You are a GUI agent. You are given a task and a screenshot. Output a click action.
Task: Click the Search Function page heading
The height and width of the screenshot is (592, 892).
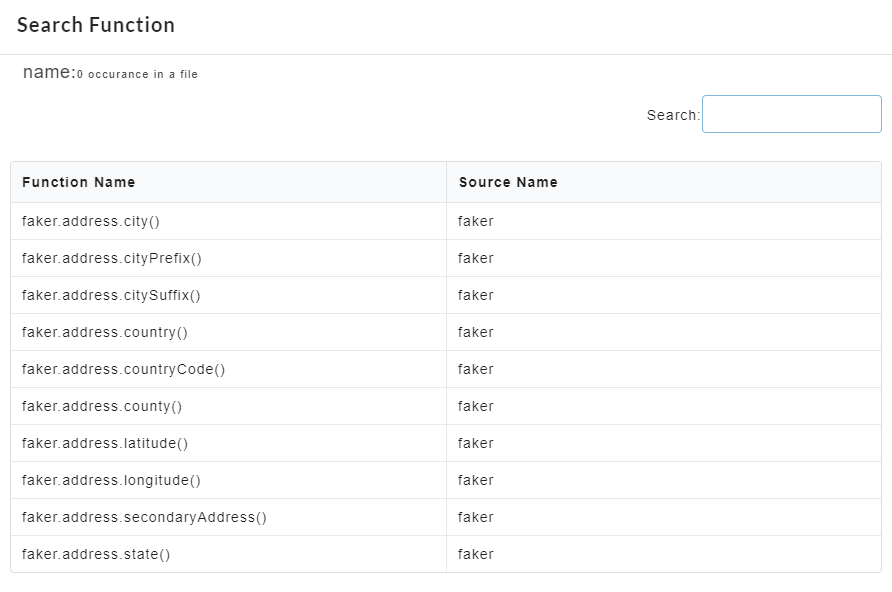(96, 25)
